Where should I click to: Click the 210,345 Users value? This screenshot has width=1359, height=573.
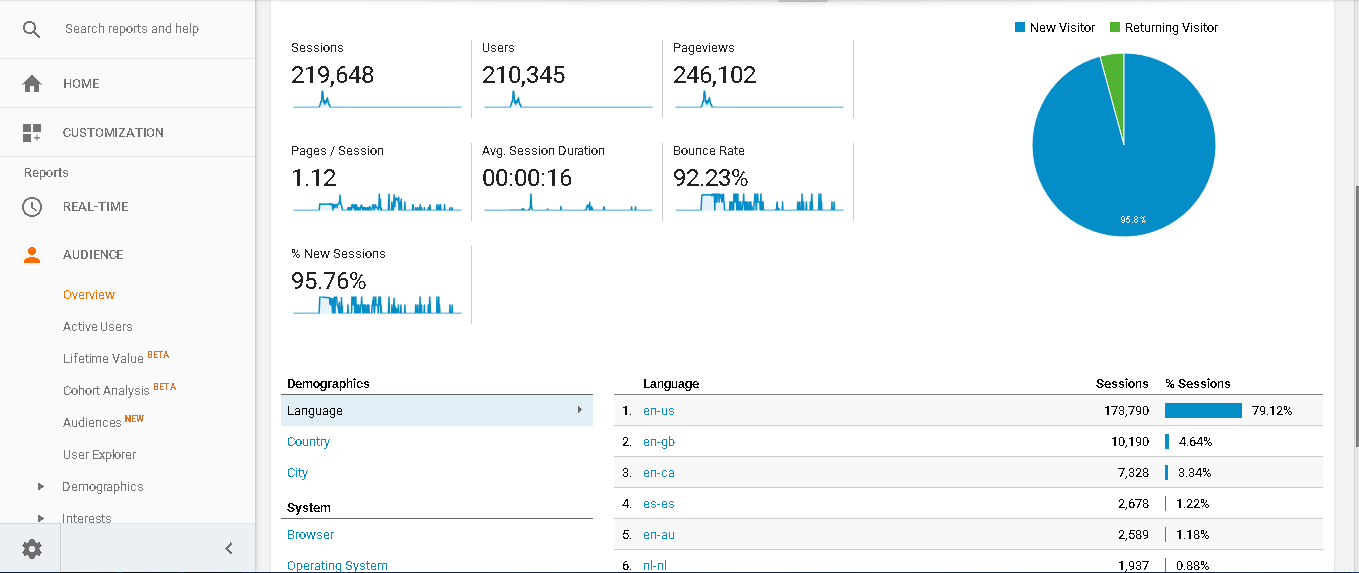click(x=523, y=75)
